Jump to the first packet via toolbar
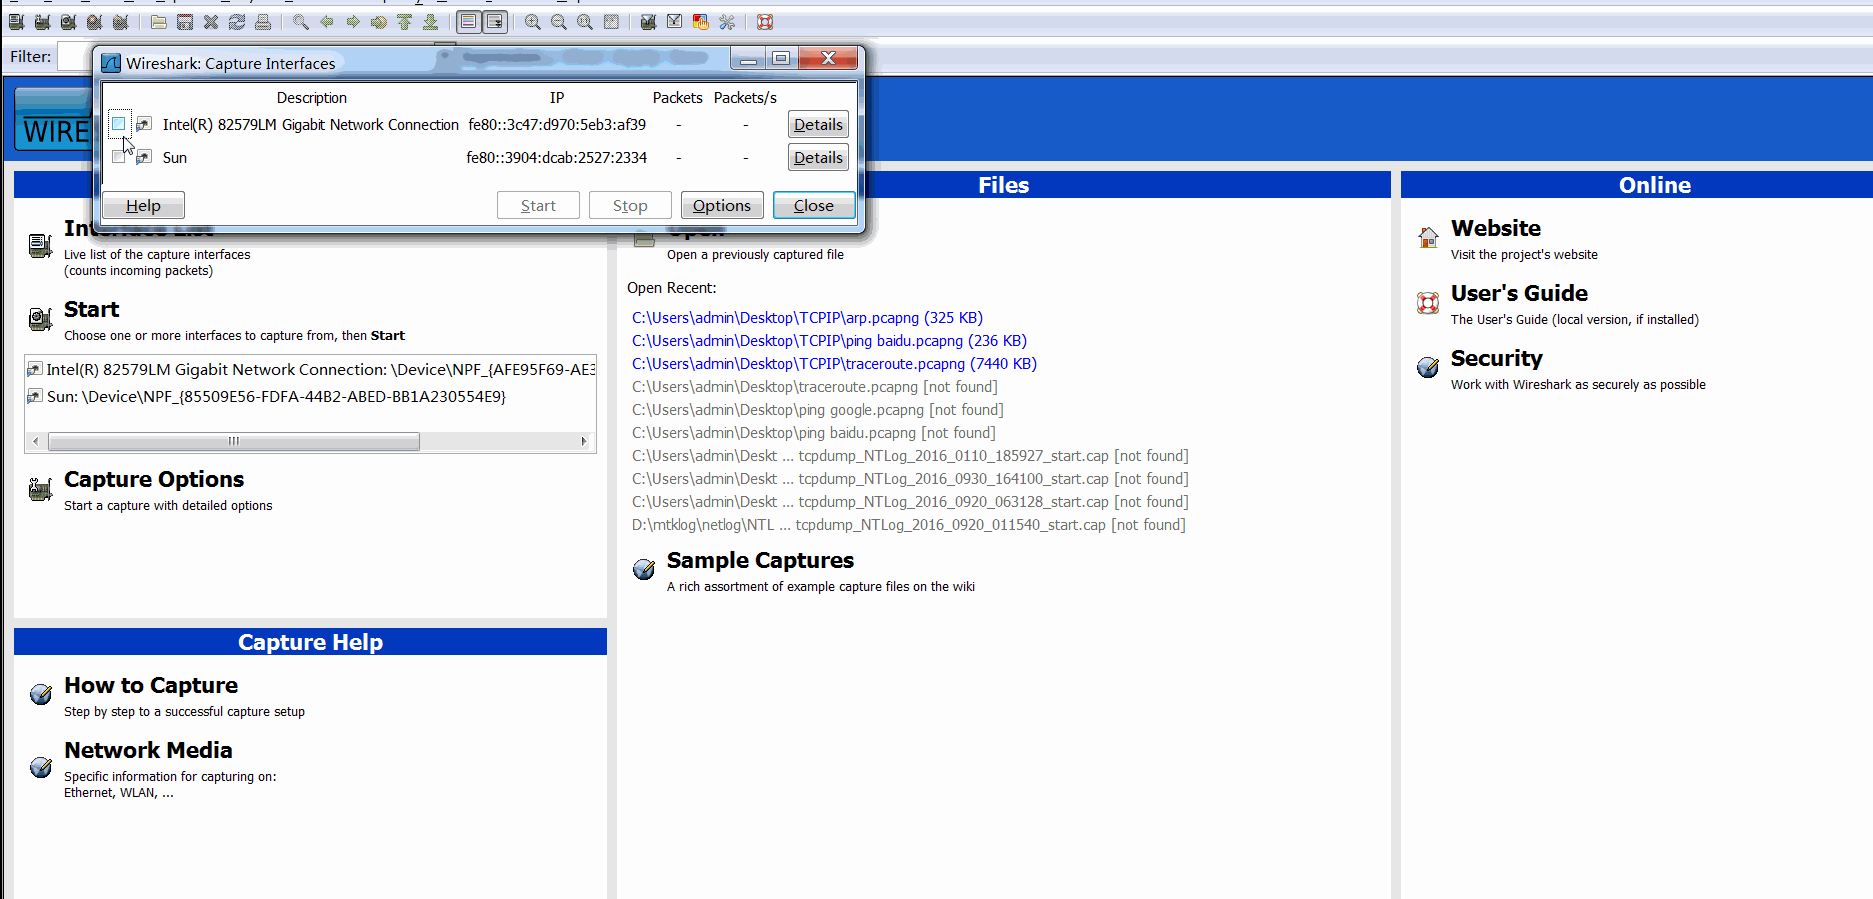This screenshot has height=899, width=1873. (405, 22)
